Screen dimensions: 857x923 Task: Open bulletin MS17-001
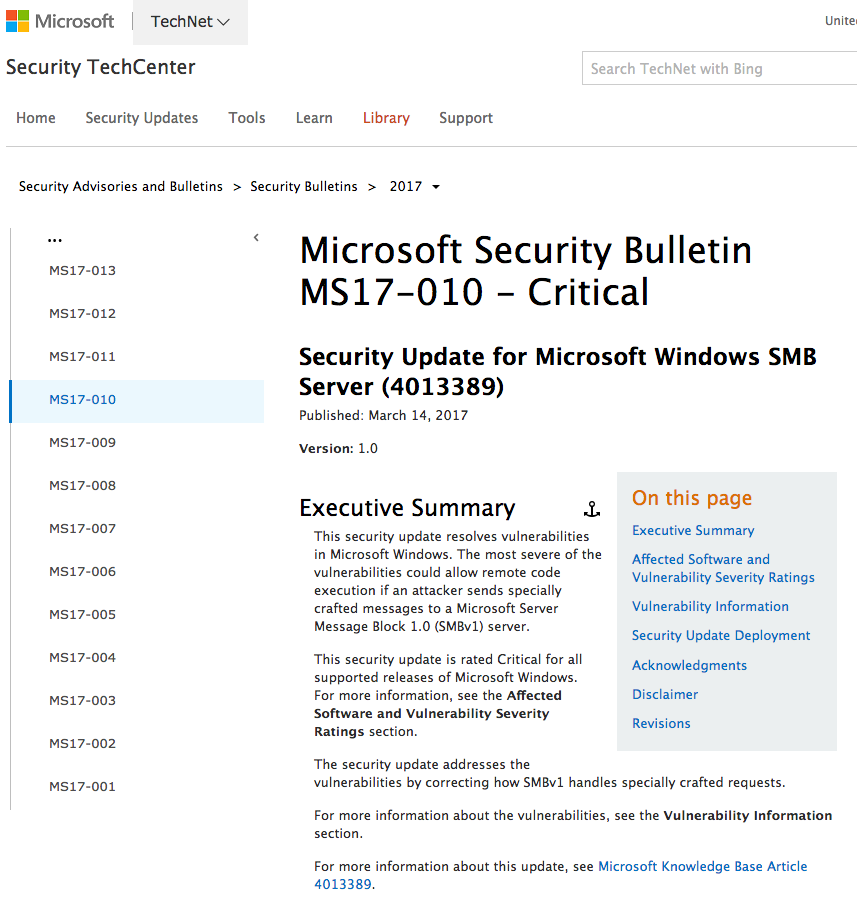(82, 786)
